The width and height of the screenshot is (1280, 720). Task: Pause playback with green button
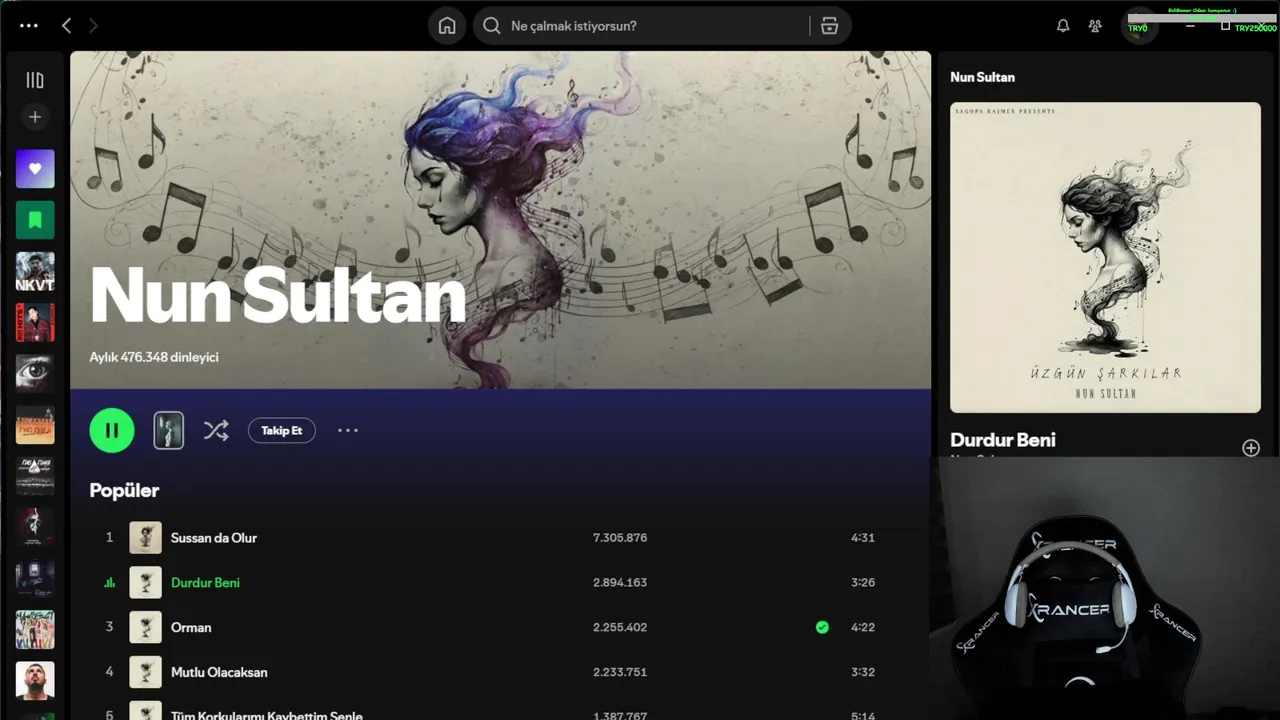pyautogui.click(x=112, y=430)
